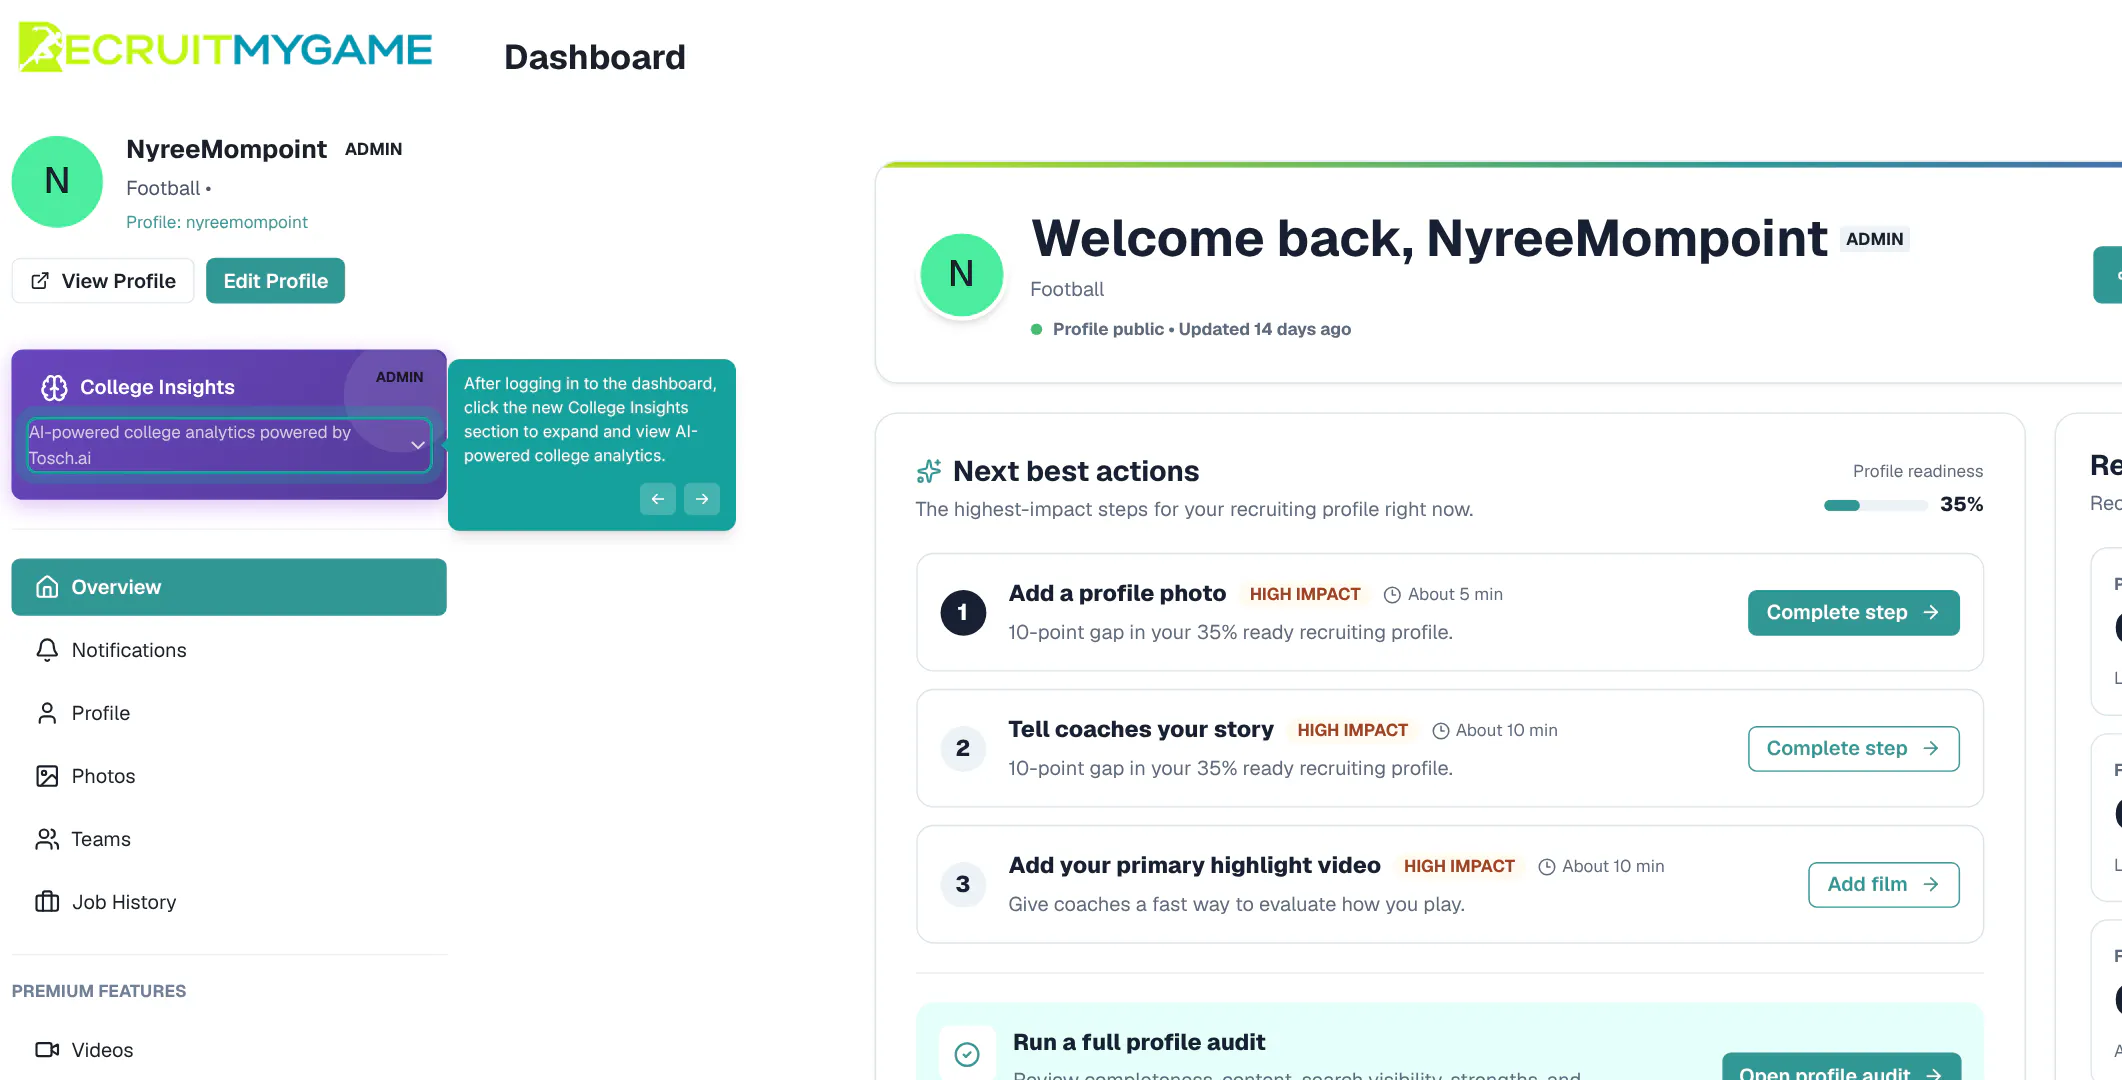This screenshot has height=1080, width=2122.
Task: Click the step 1 number badge
Action: [963, 613]
